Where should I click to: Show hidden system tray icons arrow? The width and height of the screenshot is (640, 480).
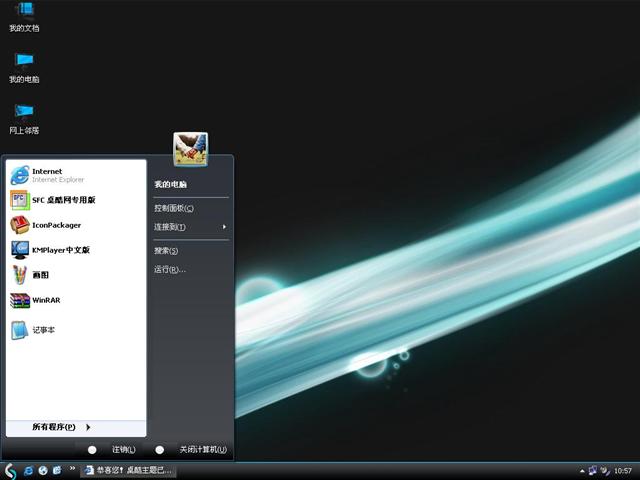(582, 471)
